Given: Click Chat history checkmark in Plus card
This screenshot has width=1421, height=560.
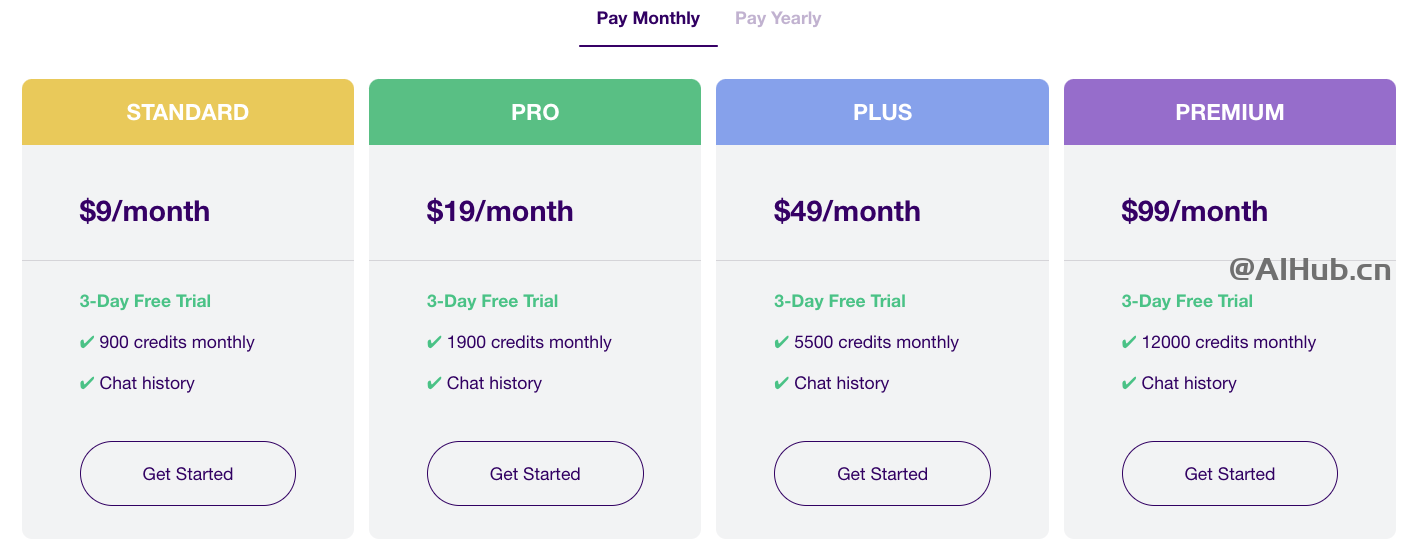Looking at the screenshot, I should coord(781,384).
